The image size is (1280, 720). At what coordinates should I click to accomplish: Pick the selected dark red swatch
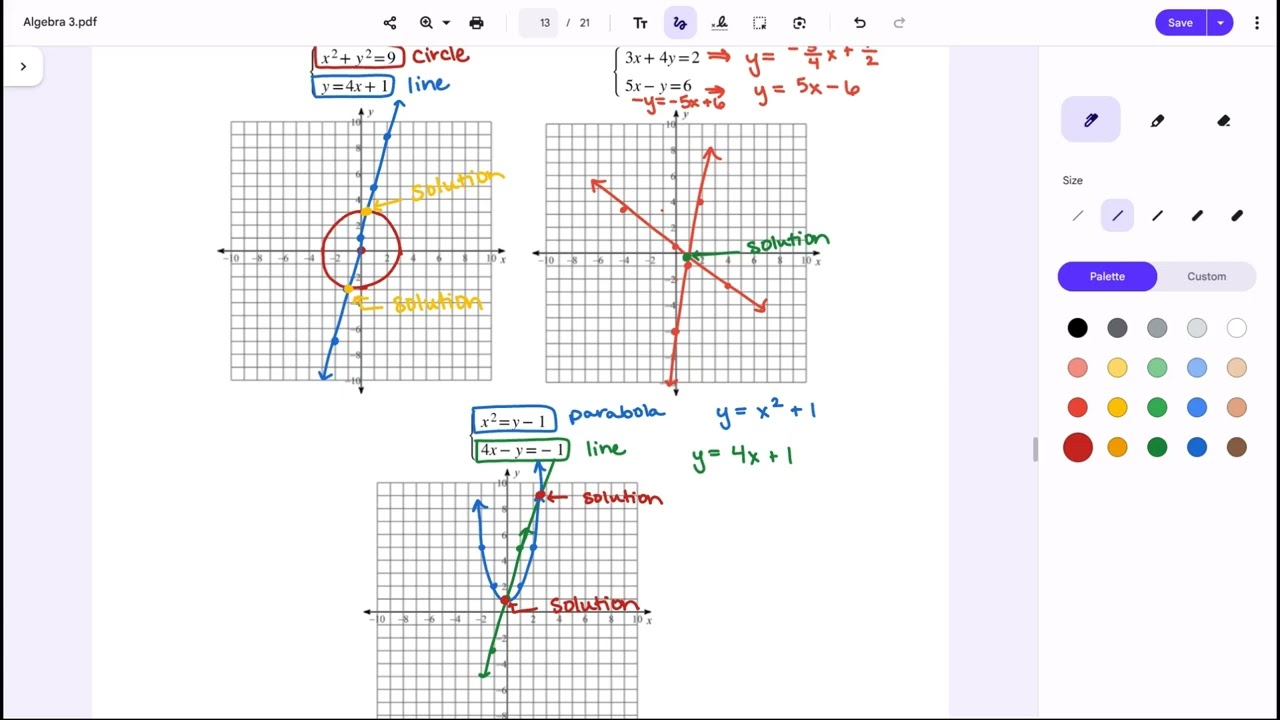[x=1077, y=448]
